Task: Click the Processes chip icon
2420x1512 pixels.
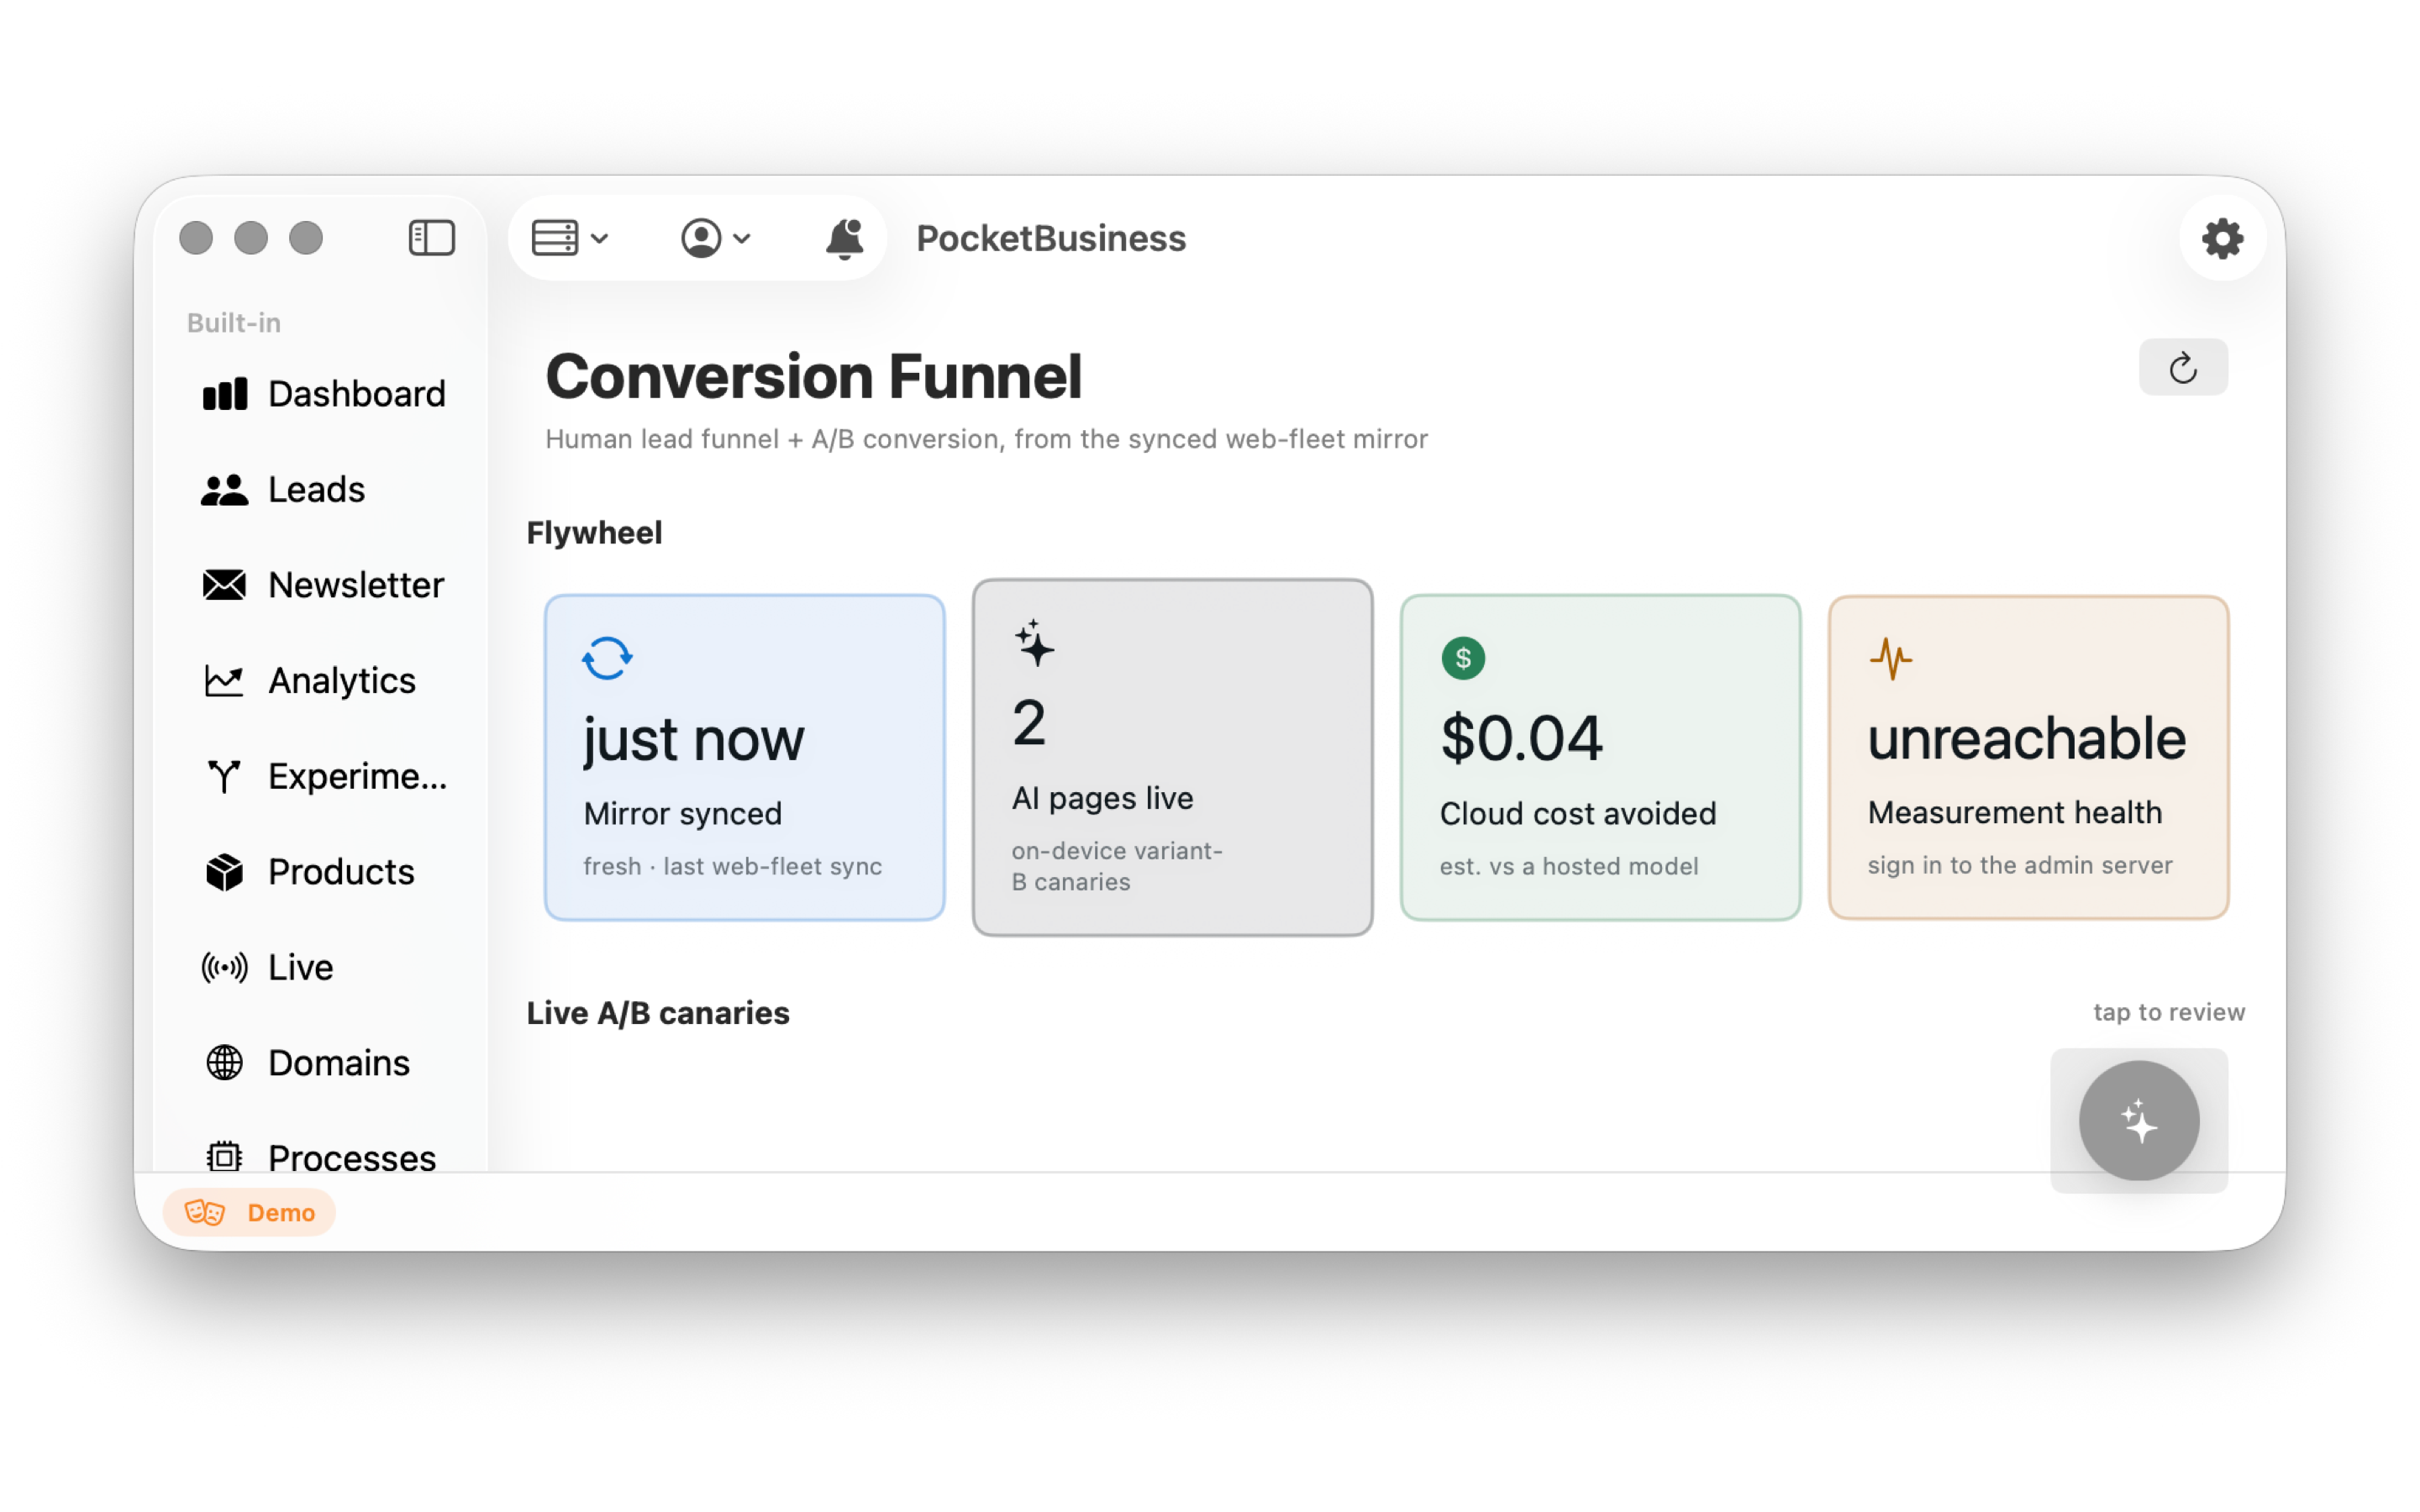Action: coord(224,1158)
